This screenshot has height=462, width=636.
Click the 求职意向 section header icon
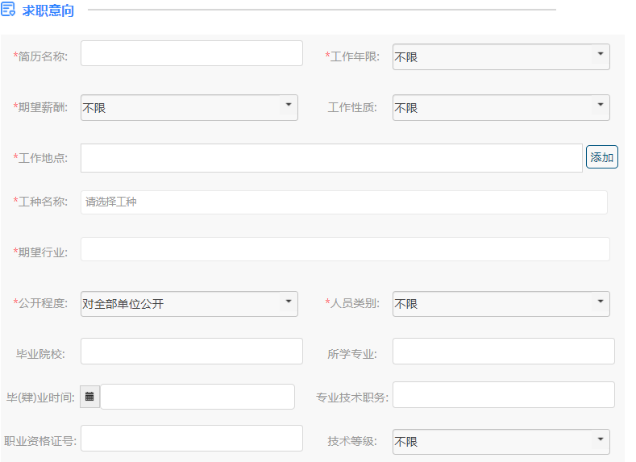point(8,9)
